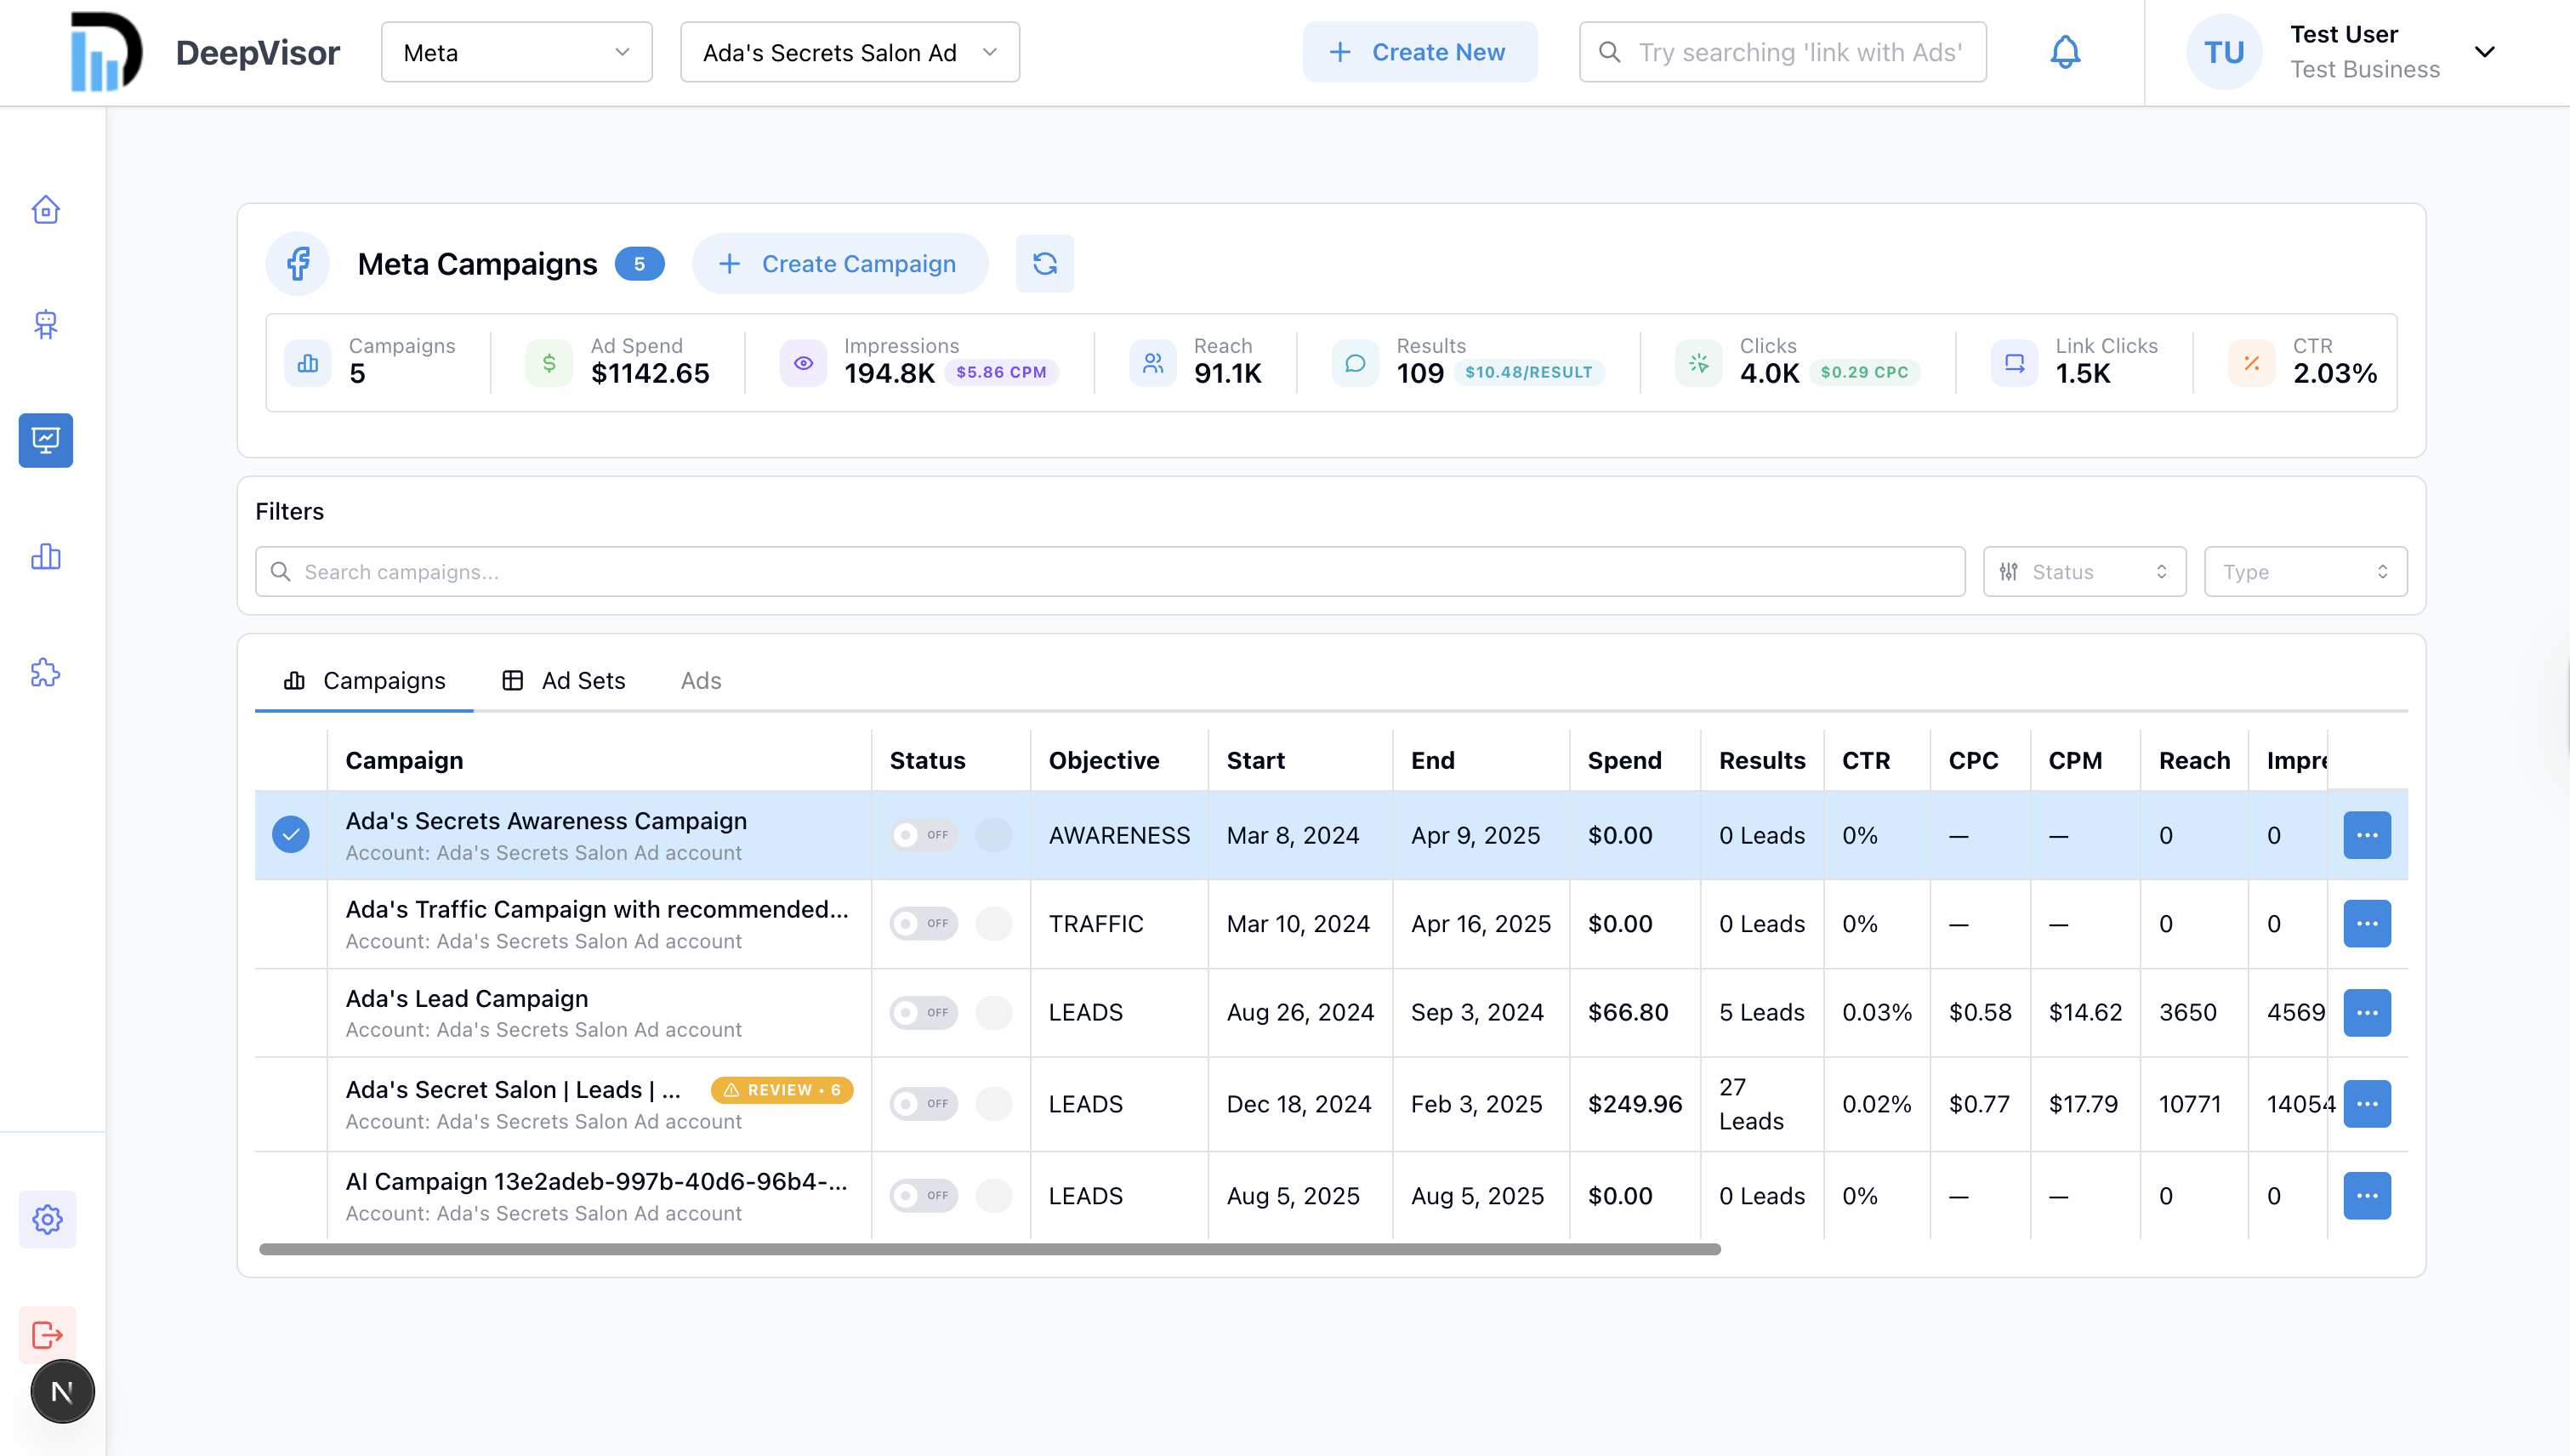Click the Create New button

(x=1419, y=52)
